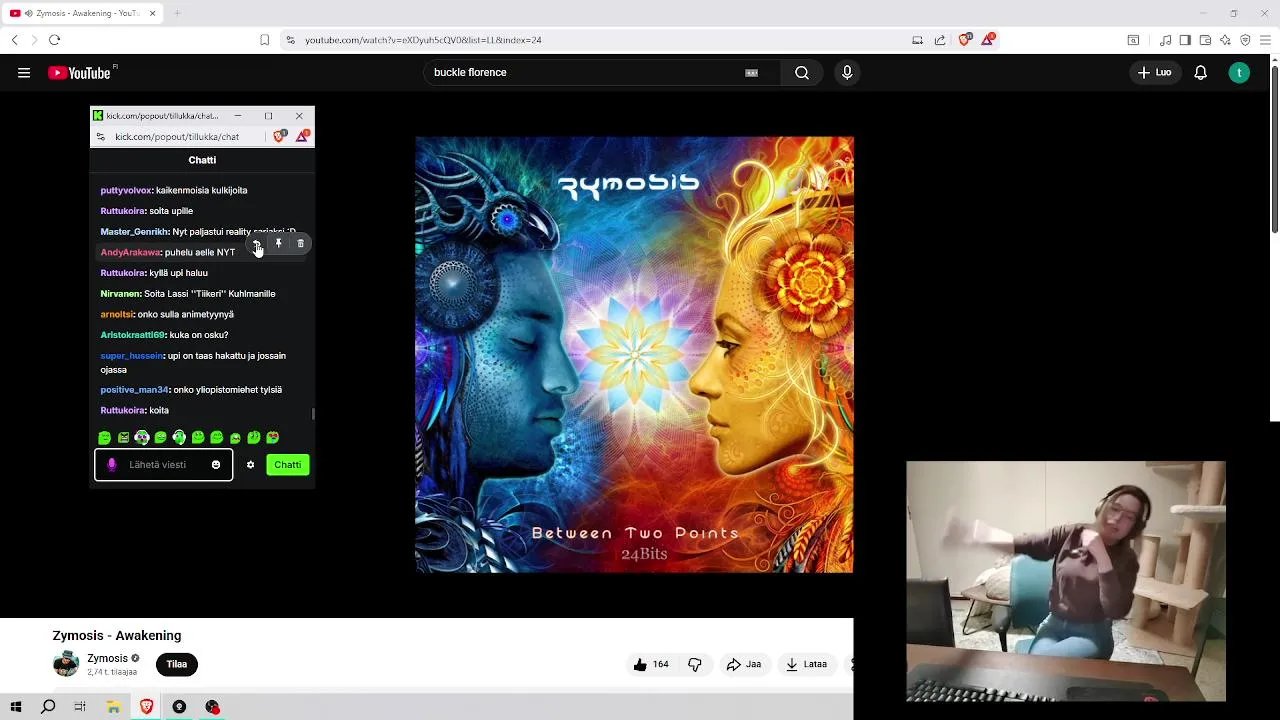Open the on-screen keyboard icon in search box

coord(752,72)
